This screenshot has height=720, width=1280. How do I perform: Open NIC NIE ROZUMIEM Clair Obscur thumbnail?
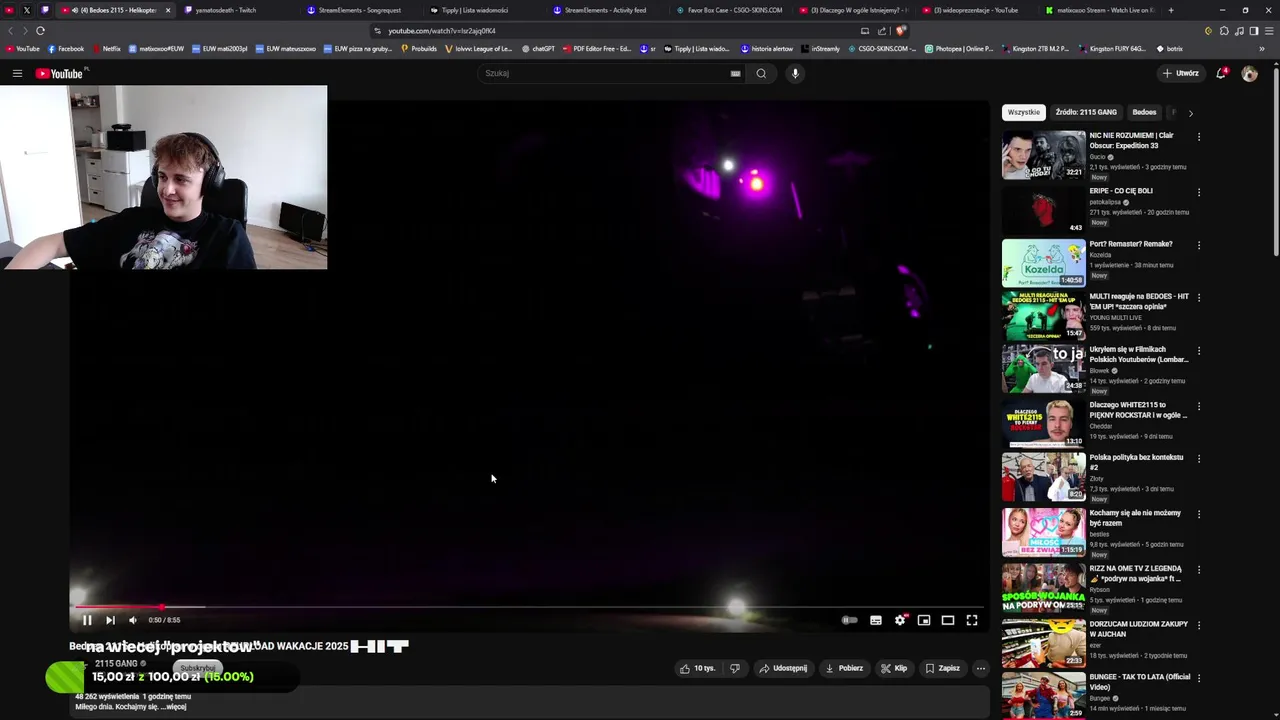coord(1043,155)
